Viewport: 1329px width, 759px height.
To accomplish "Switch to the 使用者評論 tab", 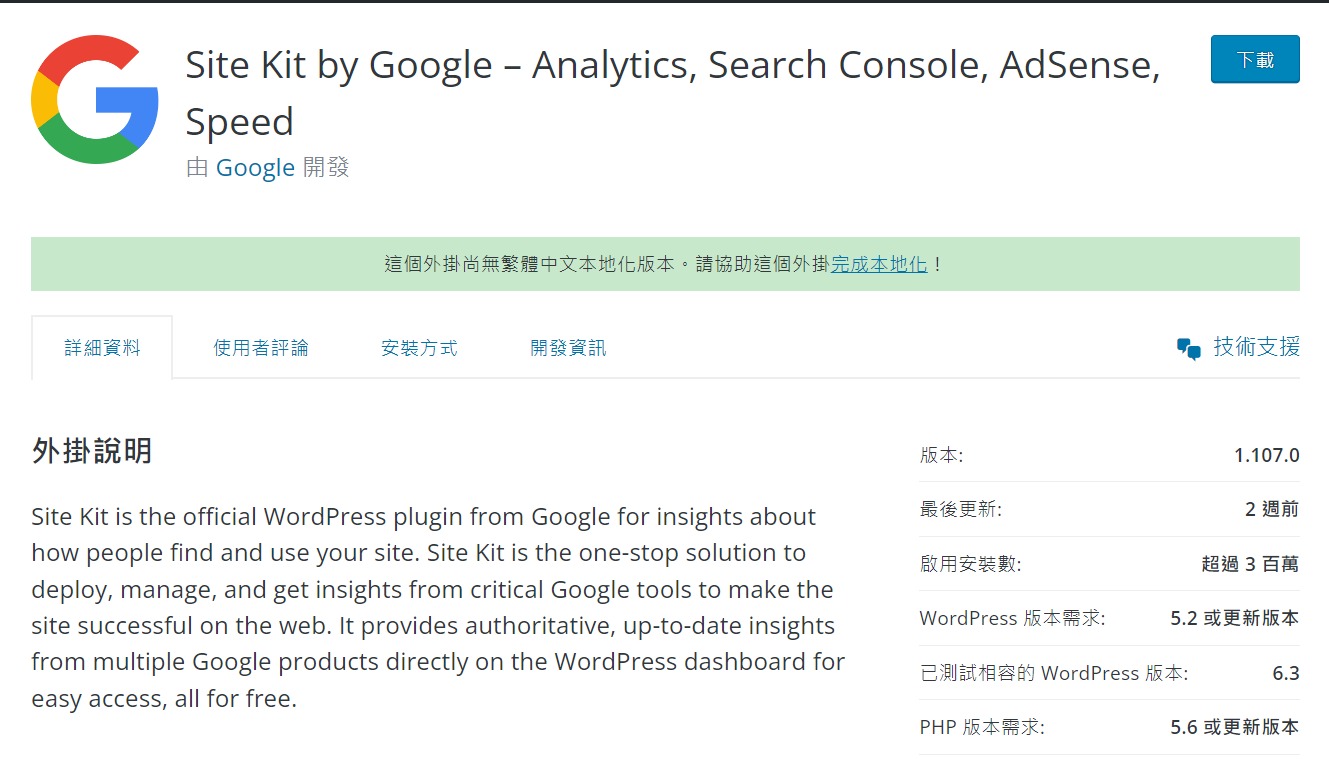I will click(x=260, y=348).
